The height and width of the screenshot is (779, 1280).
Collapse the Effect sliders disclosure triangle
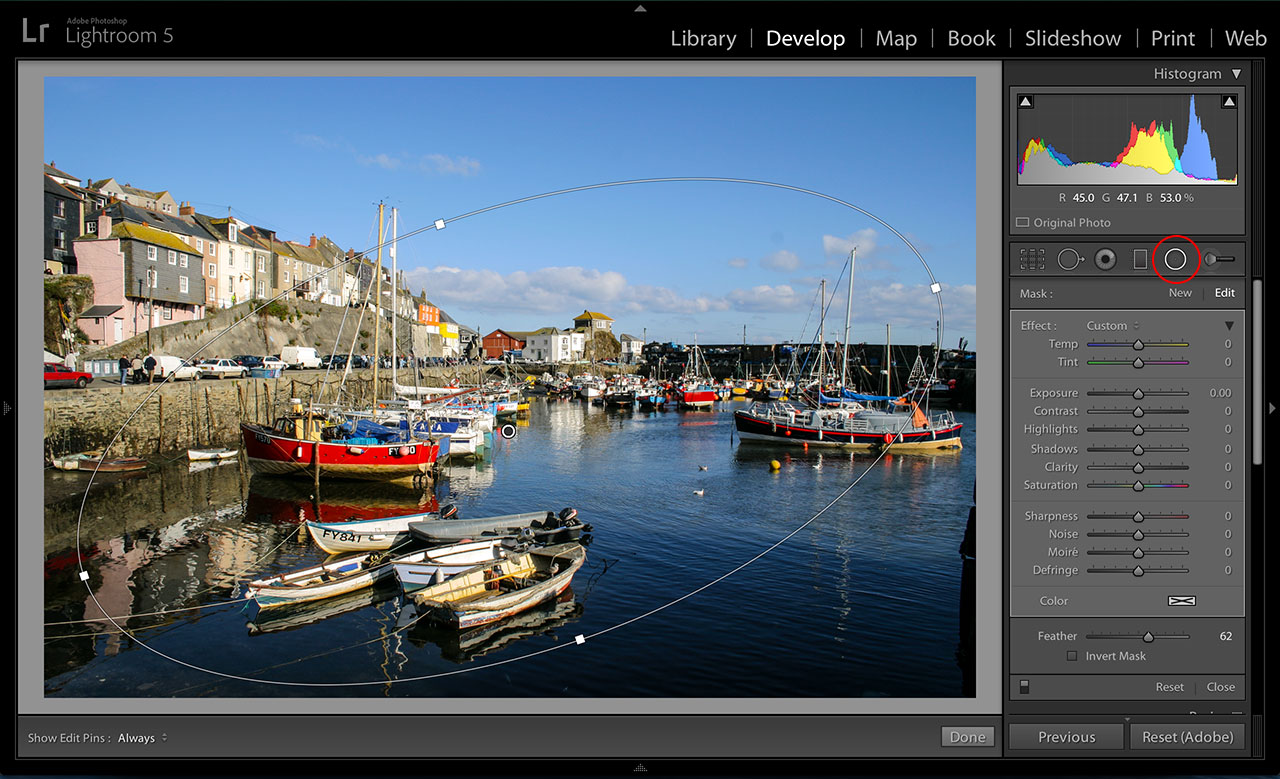1229,326
